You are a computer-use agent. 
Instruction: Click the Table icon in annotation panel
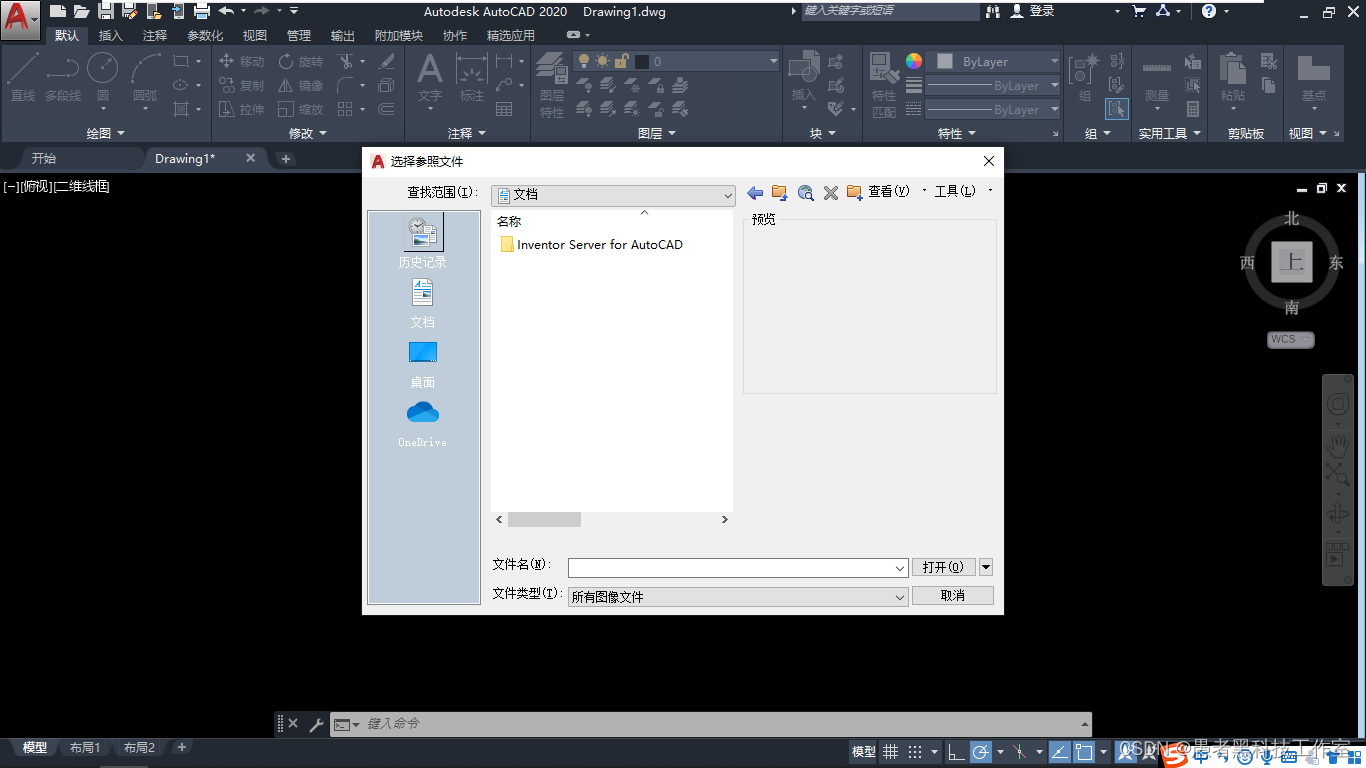504,109
